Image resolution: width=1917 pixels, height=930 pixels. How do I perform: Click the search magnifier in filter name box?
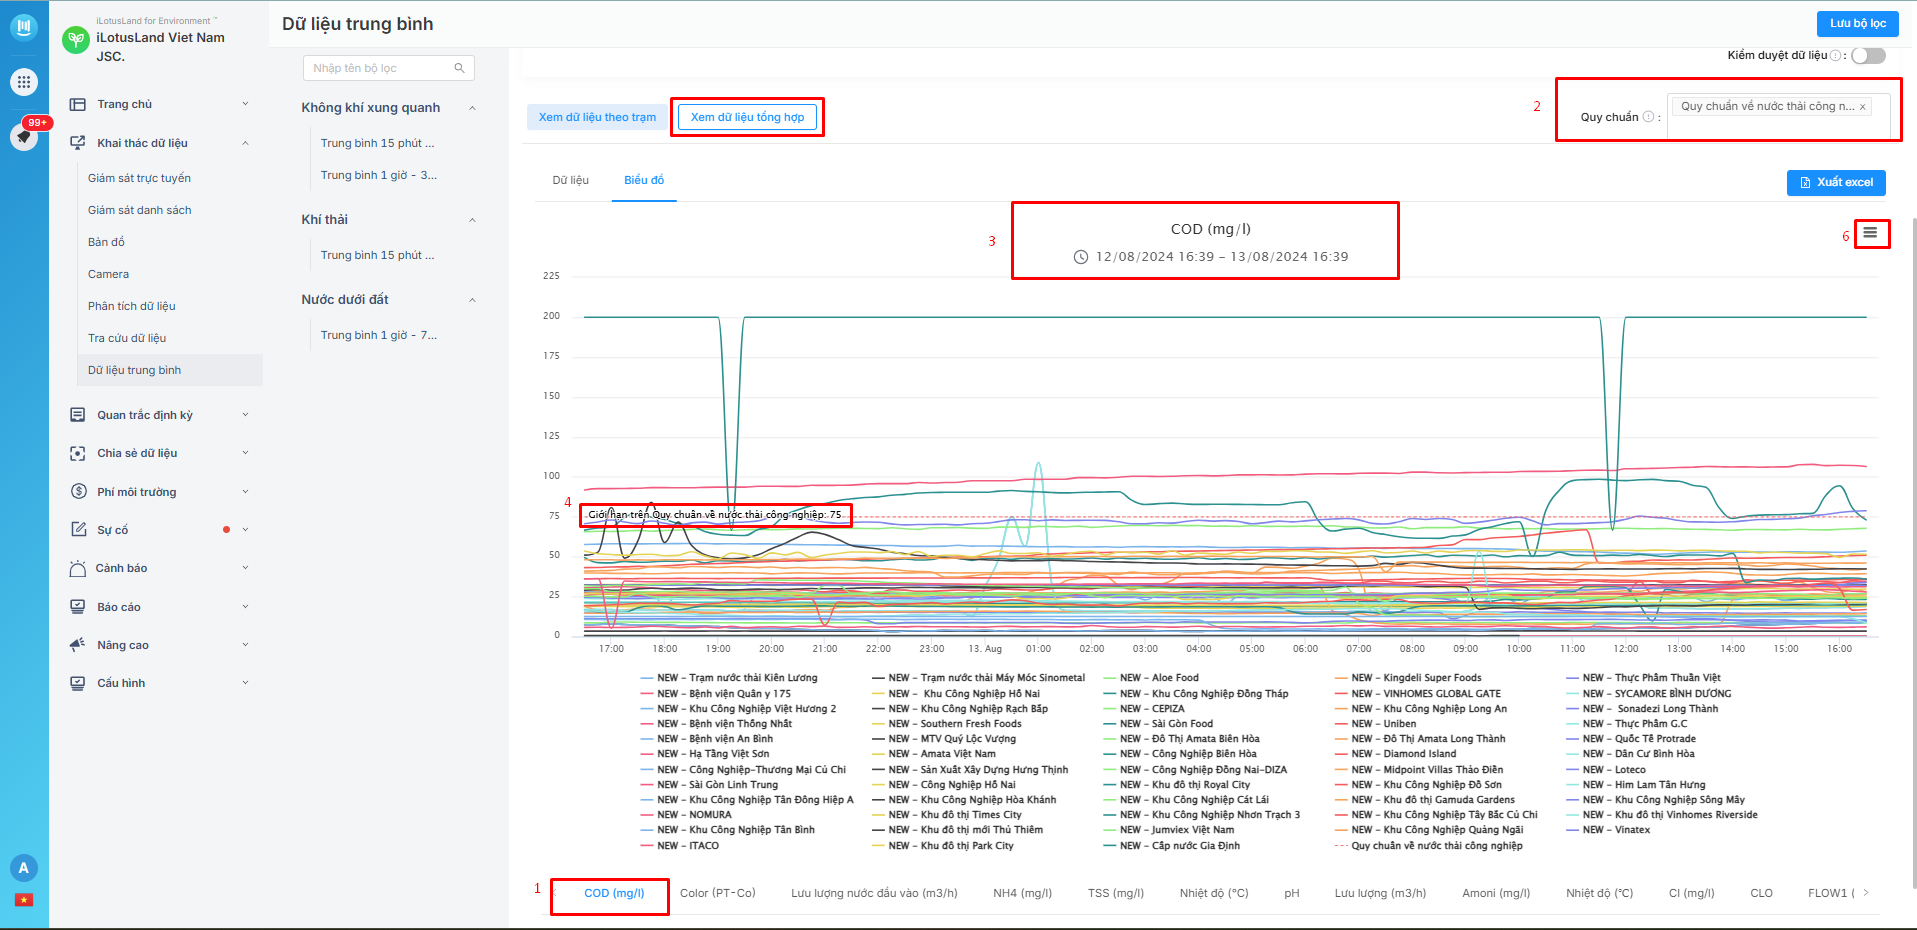pos(460,68)
